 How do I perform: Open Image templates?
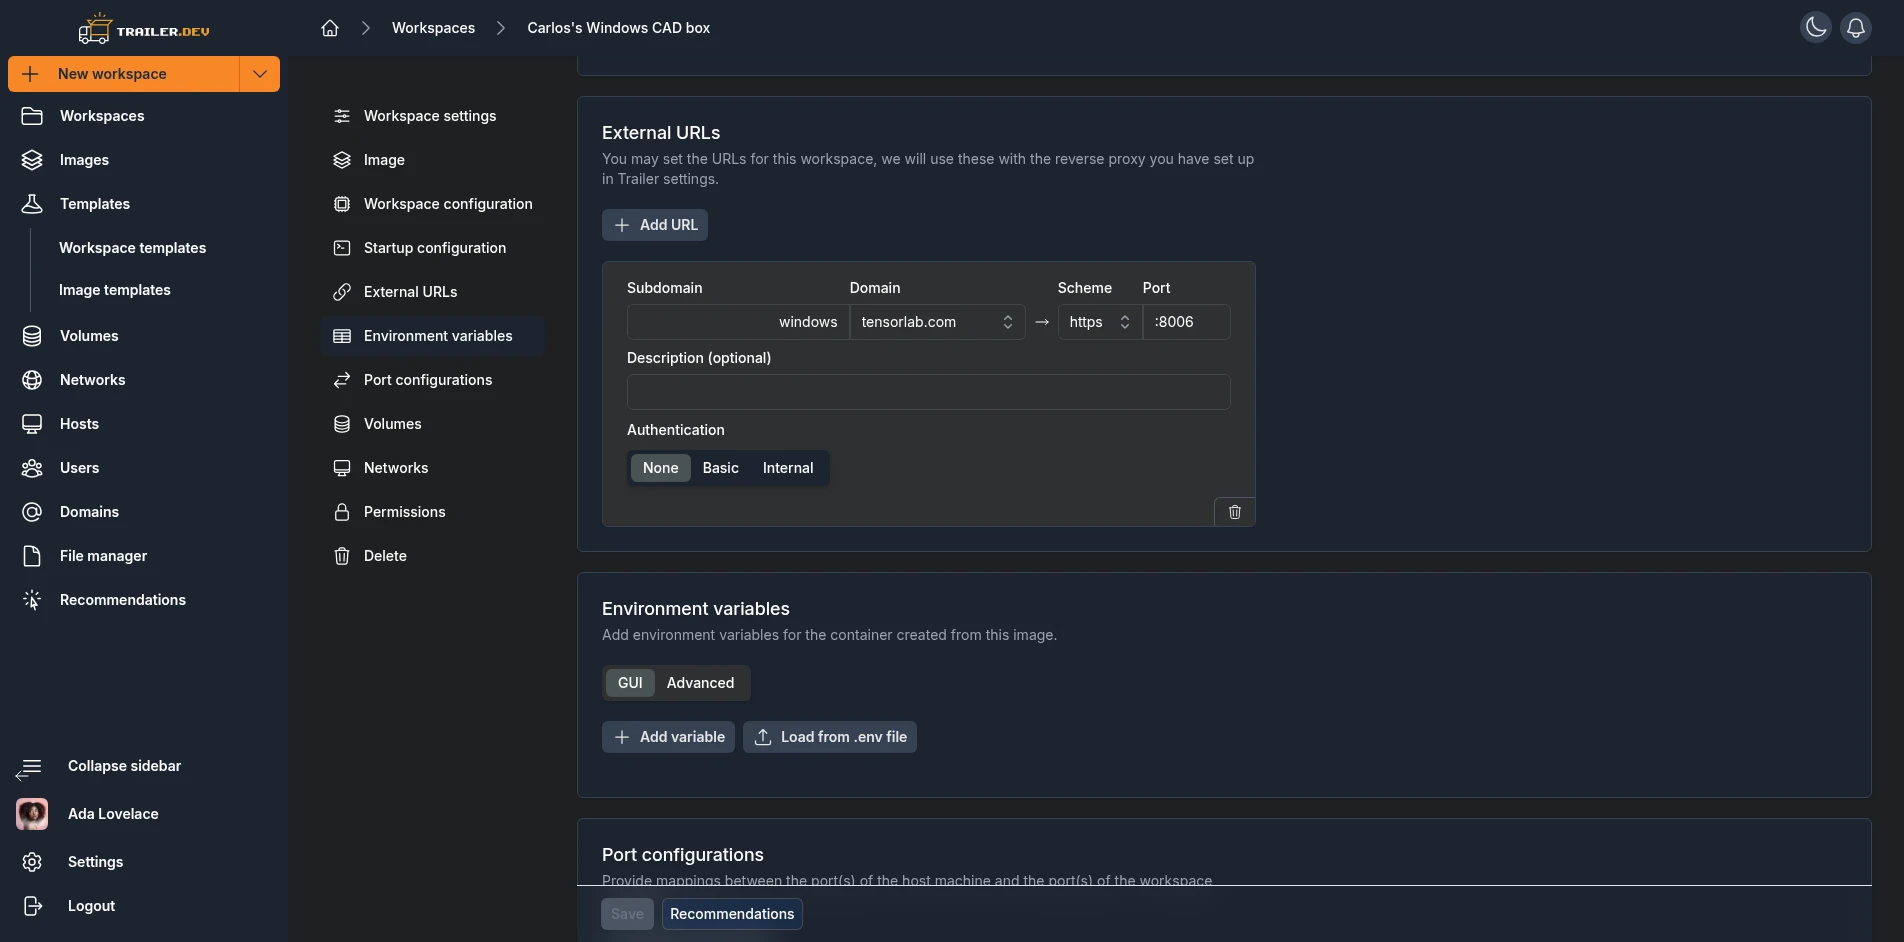[x=115, y=290]
